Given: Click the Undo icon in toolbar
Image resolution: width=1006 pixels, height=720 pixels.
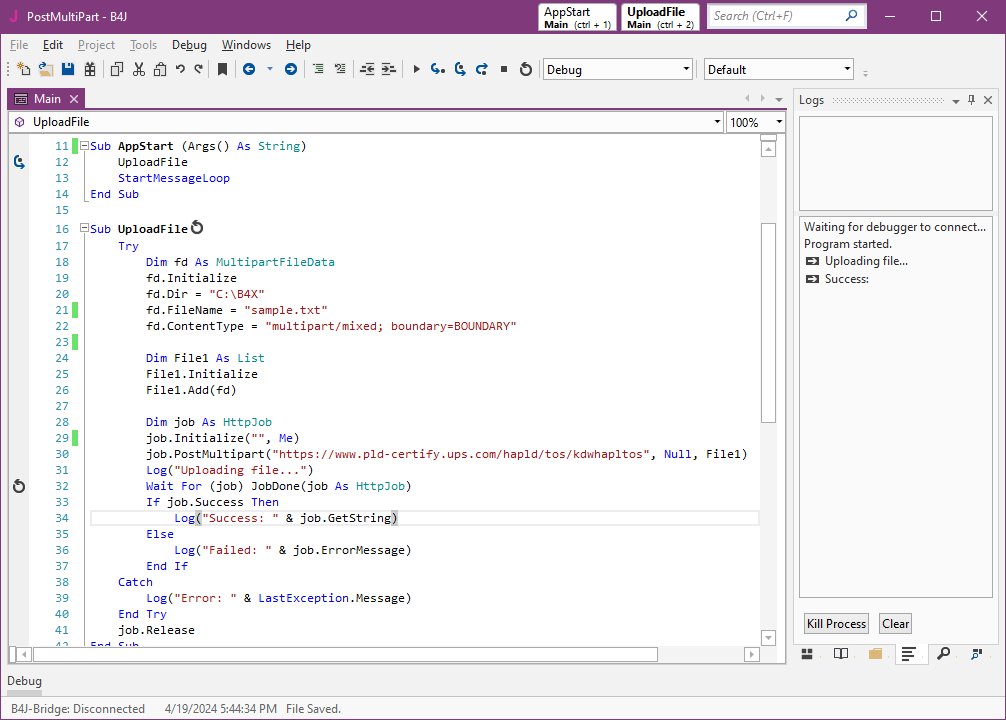Looking at the screenshot, I should click(x=180, y=69).
